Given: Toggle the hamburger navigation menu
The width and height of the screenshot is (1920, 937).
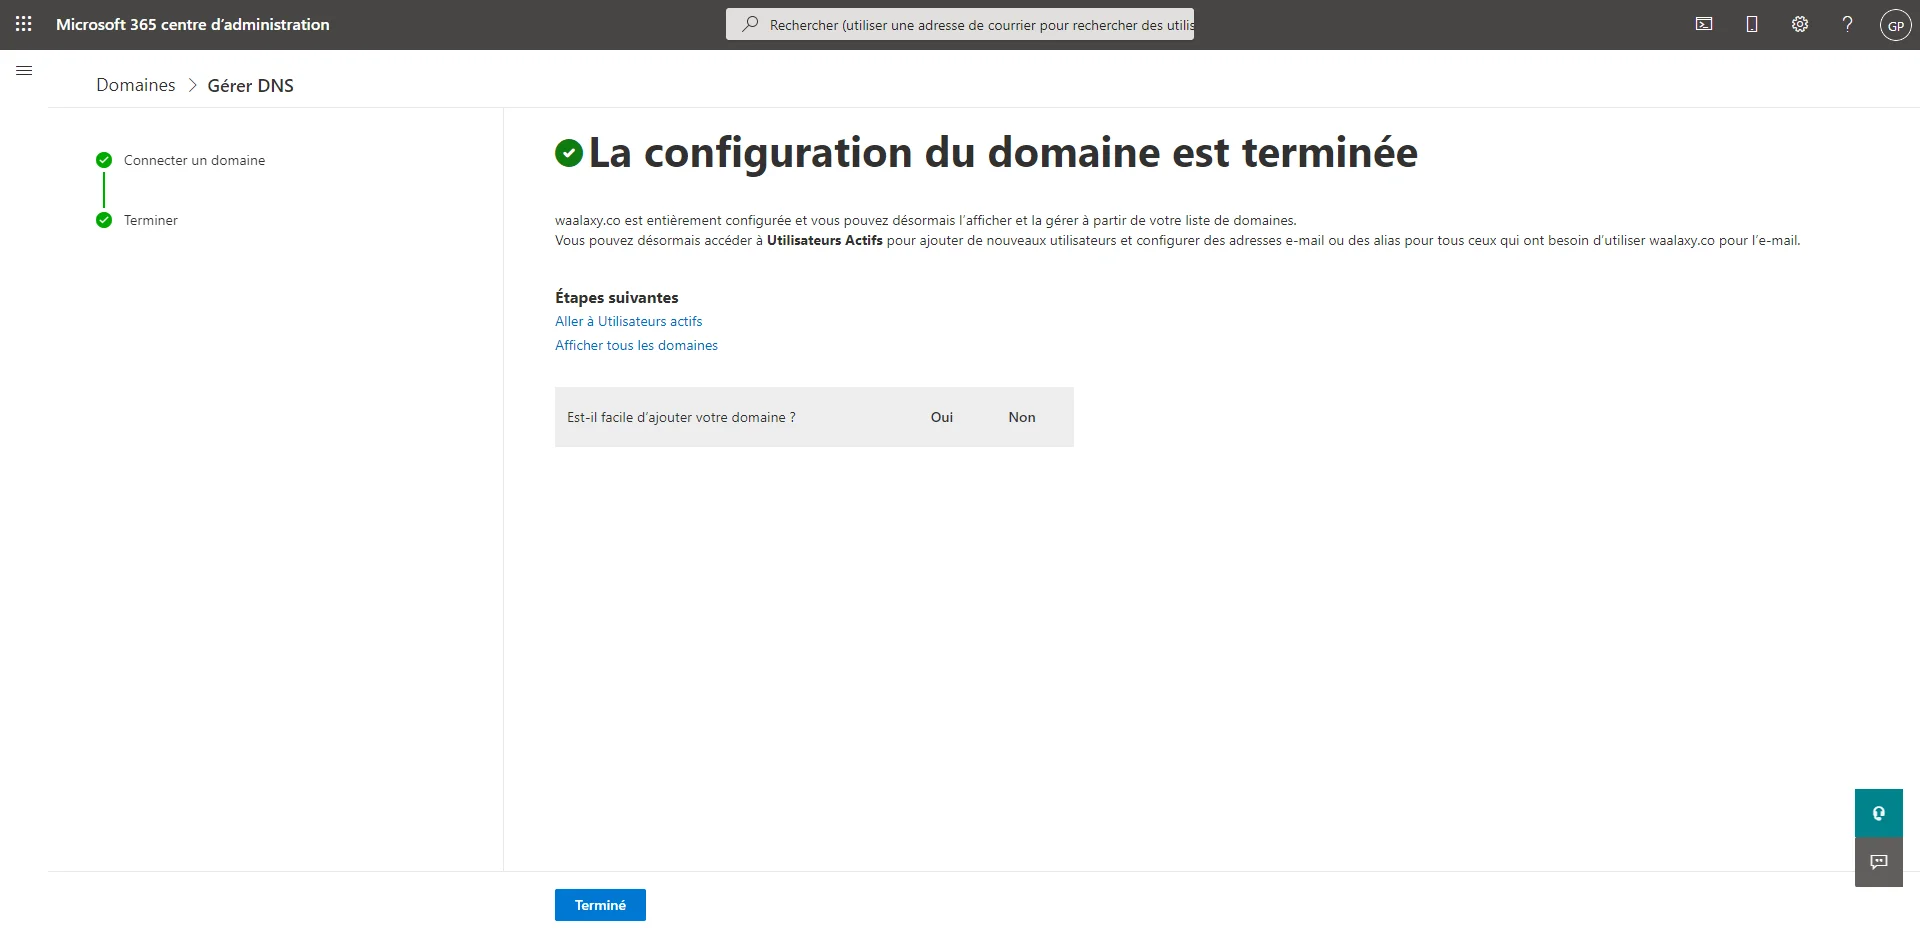Looking at the screenshot, I should (x=24, y=71).
